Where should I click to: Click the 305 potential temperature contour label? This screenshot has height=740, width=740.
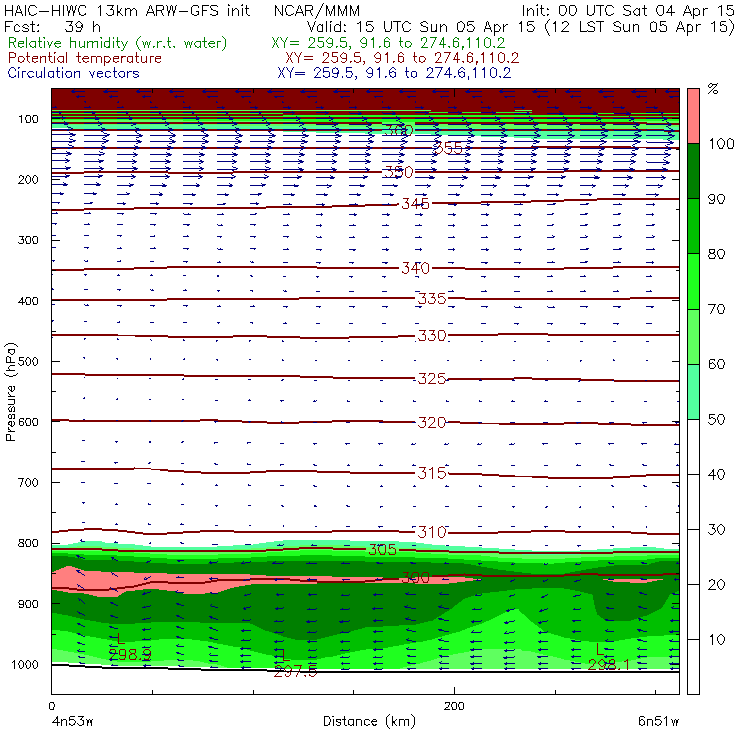(382, 549)
